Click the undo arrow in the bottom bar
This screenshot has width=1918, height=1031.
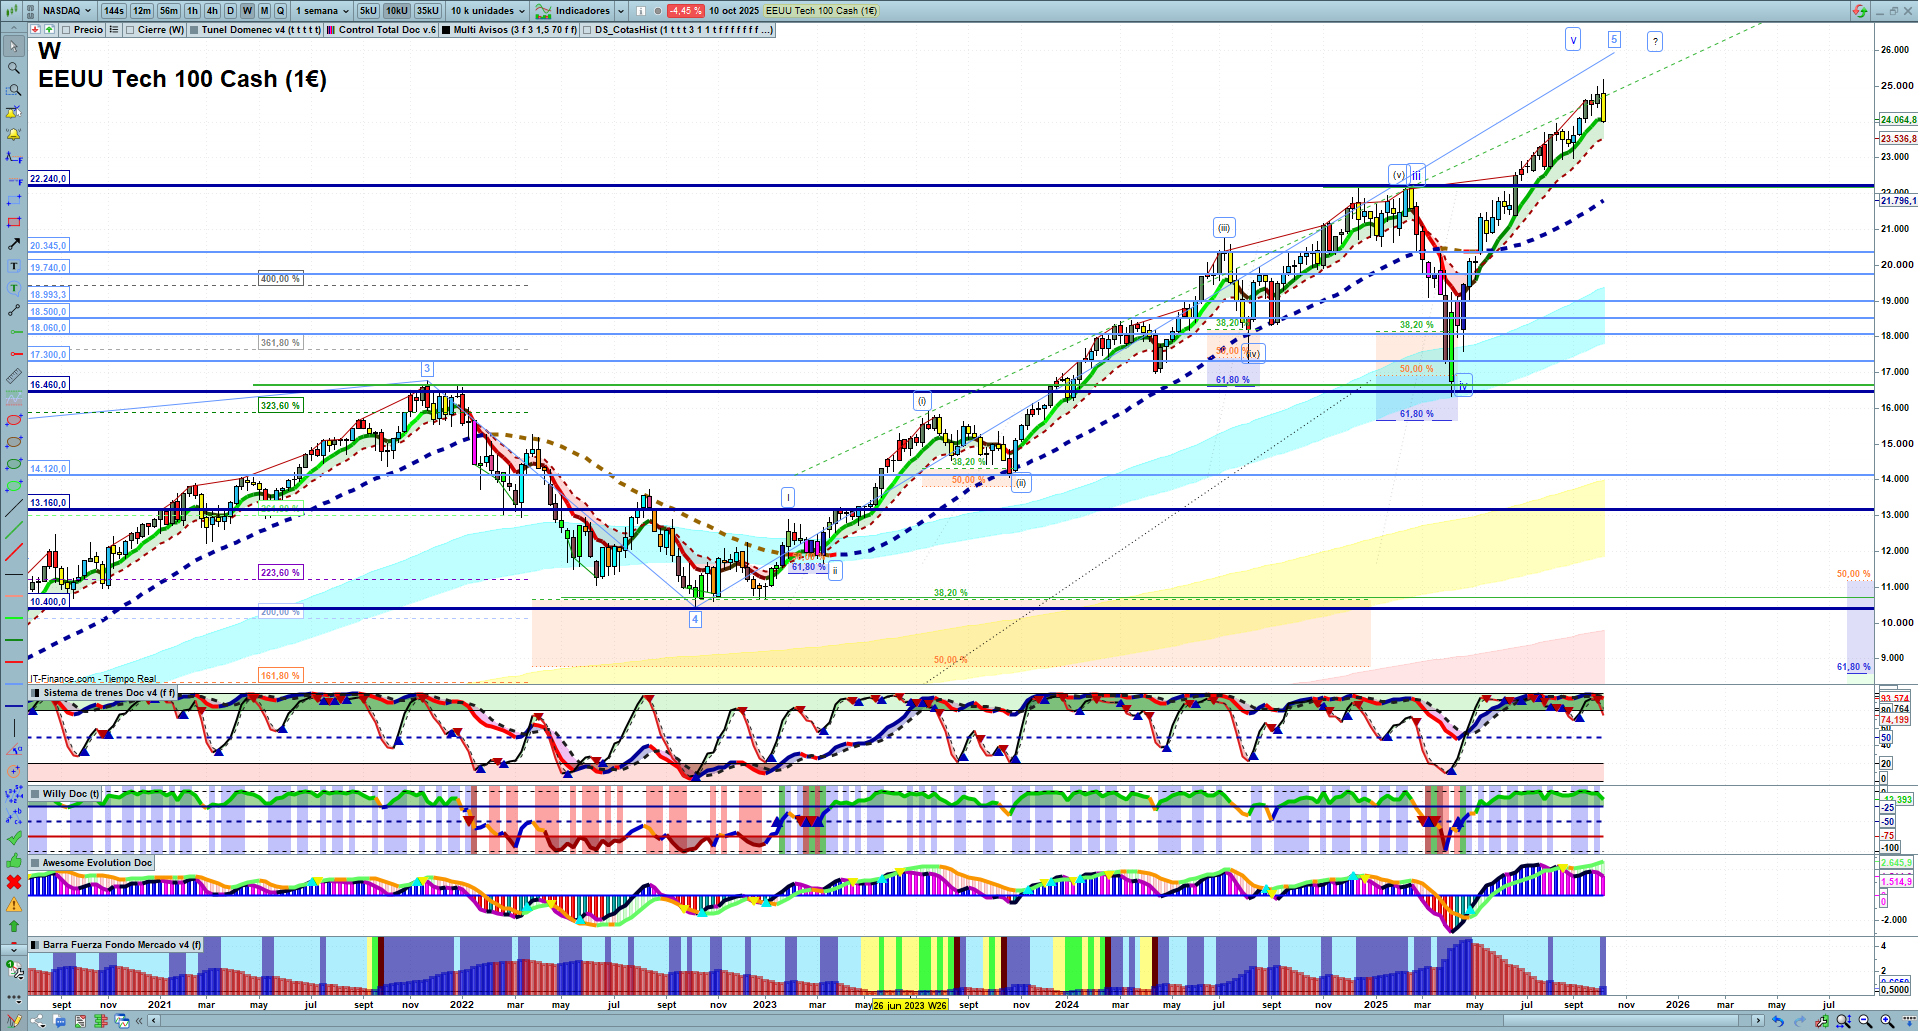(1777, 1021)
